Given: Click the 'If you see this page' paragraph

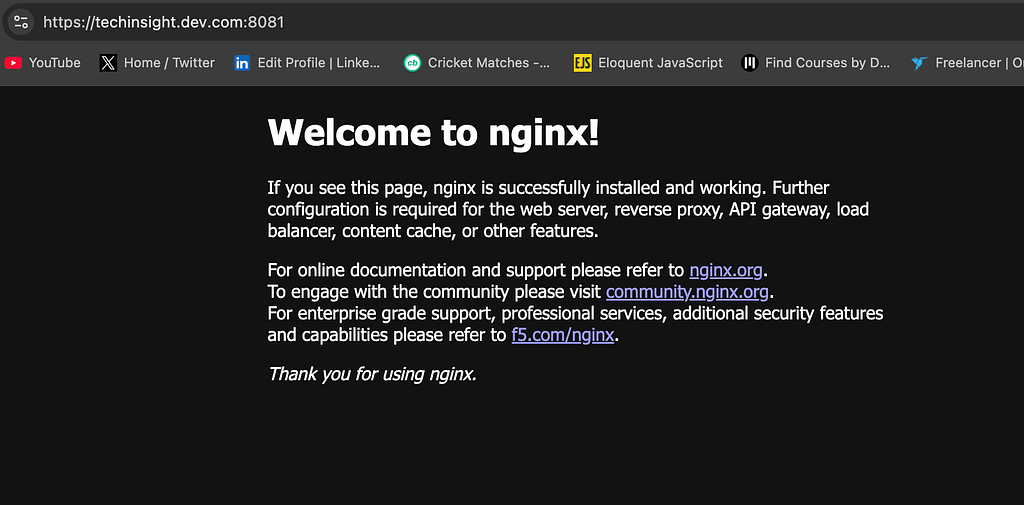Looking at the screenshot, I should (x=568, y=210).
